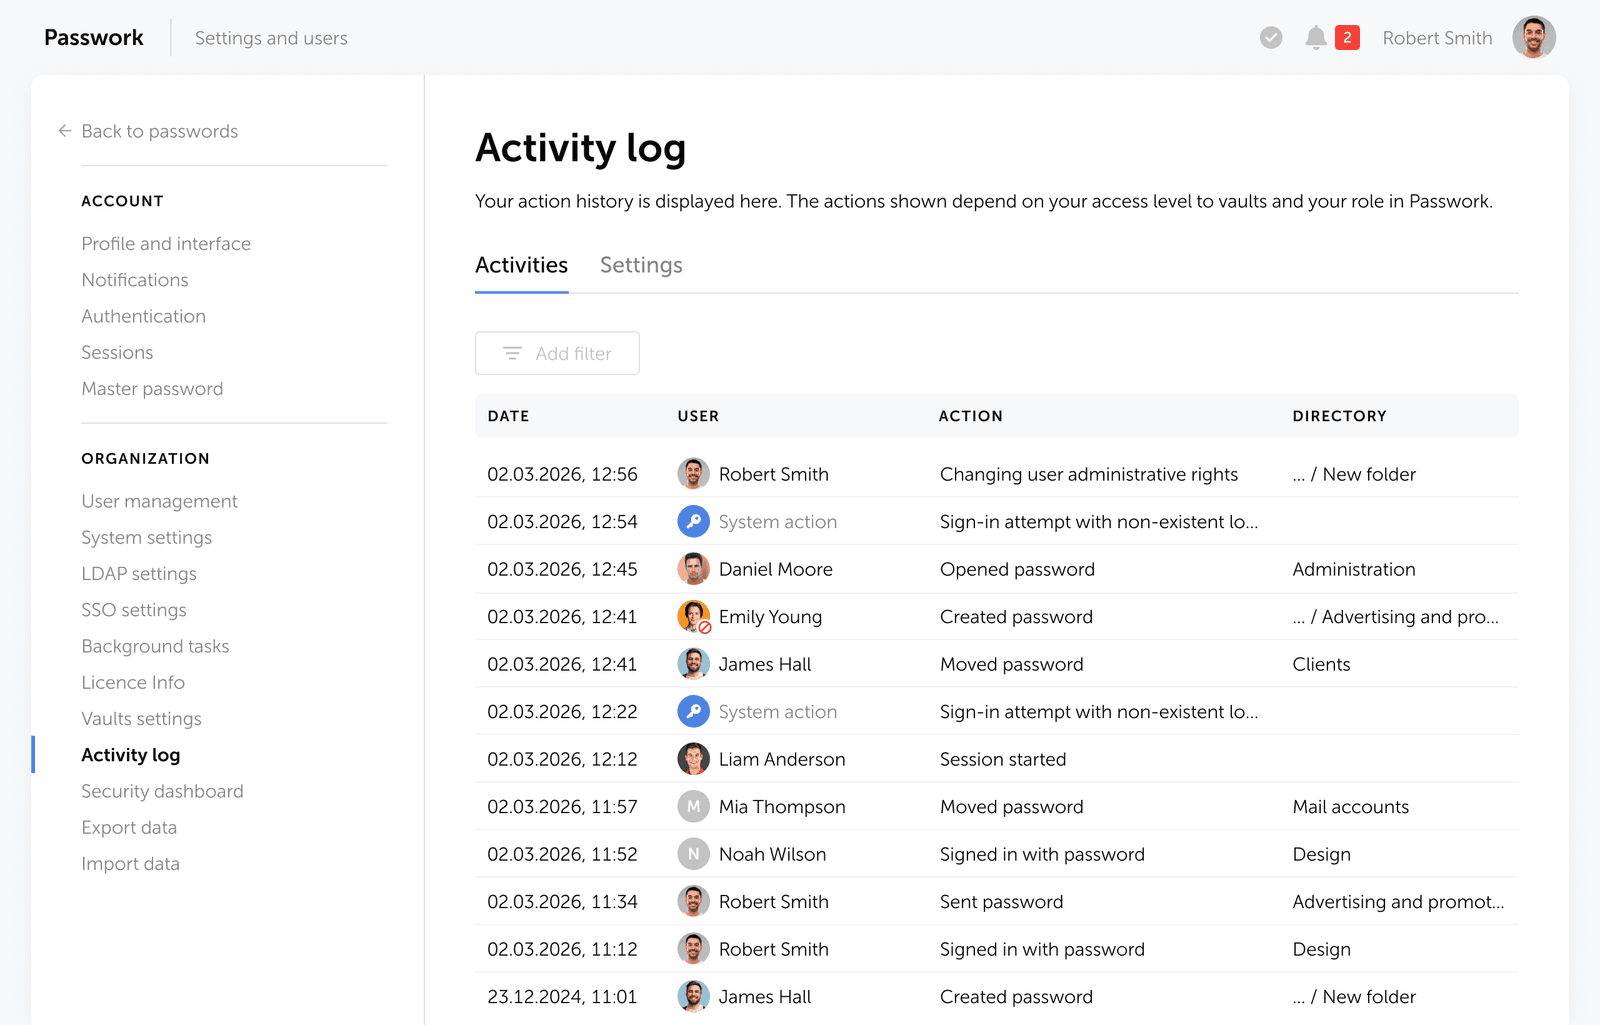
Task: Open Profile and interface settings
Action: [166, 244]
